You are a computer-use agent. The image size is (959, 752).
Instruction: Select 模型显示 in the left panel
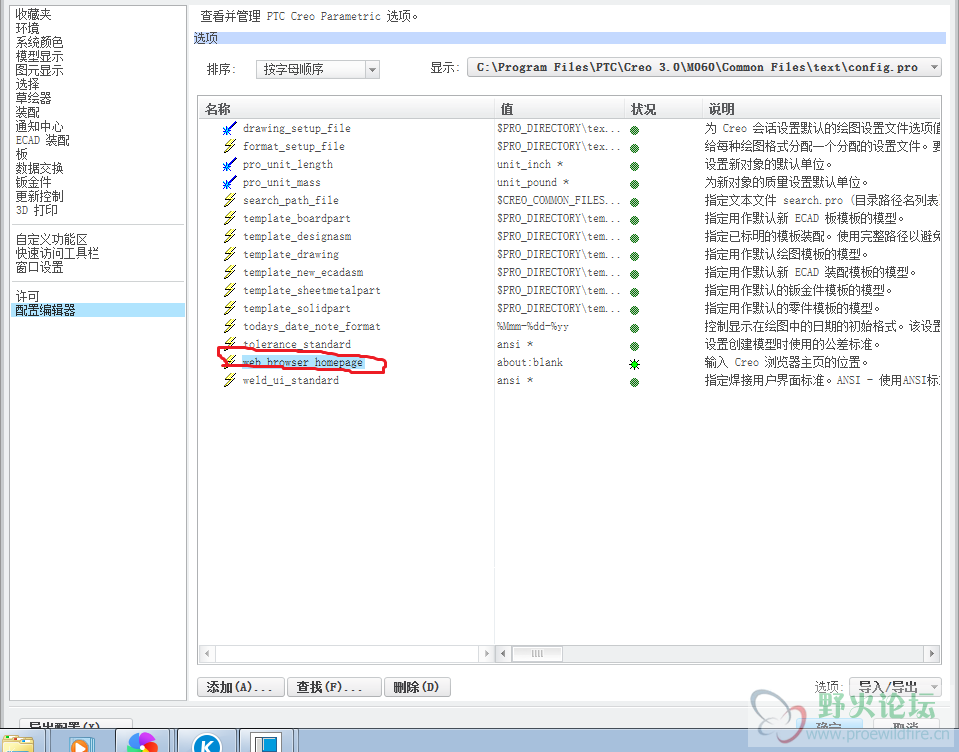[40, 56]
